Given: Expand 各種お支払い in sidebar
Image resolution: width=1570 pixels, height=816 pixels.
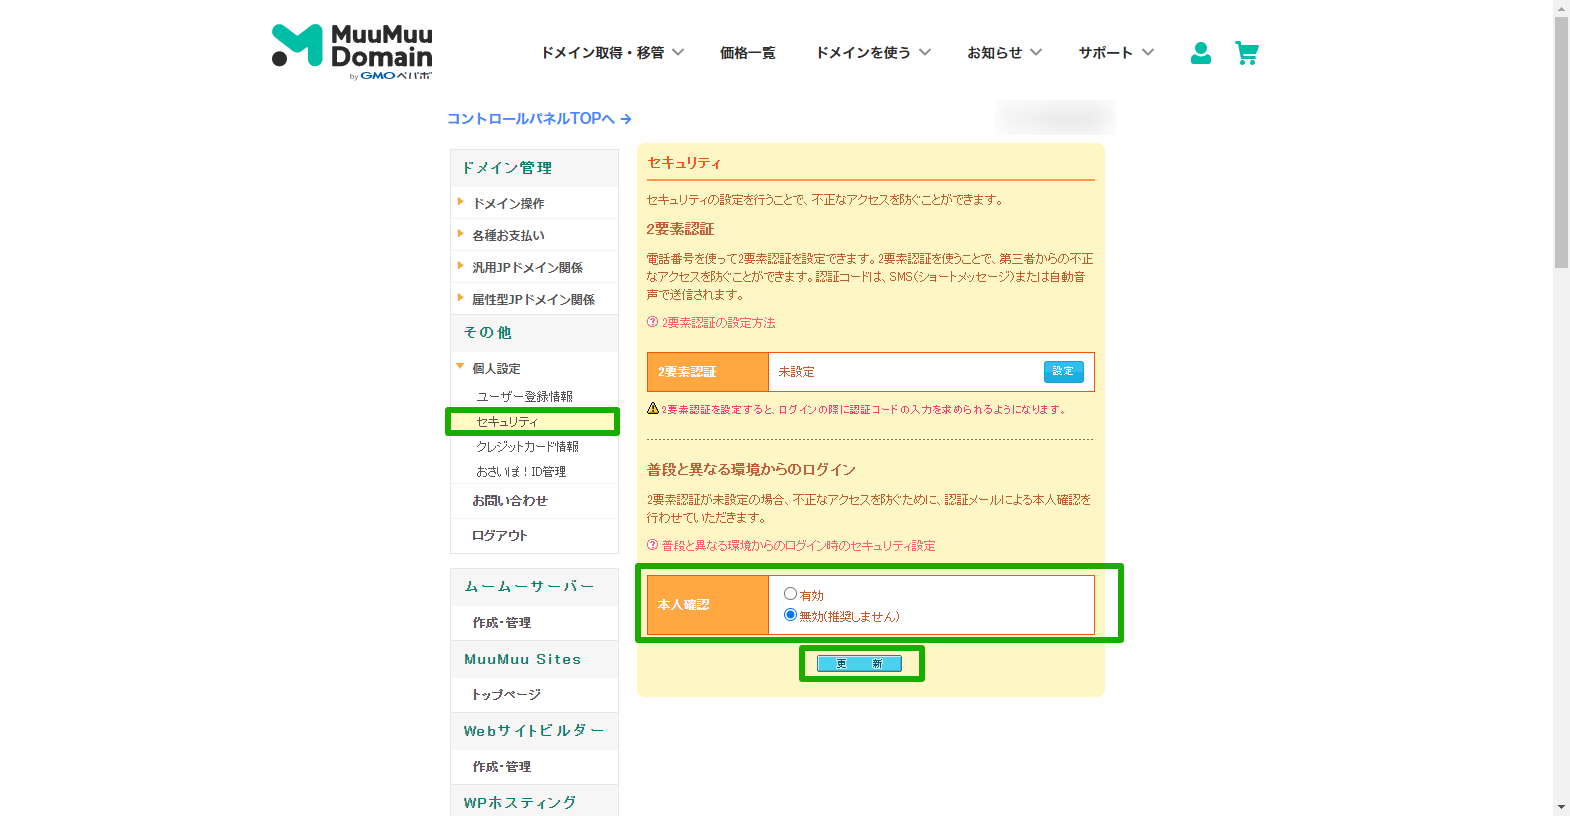Looking at the screenshot, I should click(508, 235).
